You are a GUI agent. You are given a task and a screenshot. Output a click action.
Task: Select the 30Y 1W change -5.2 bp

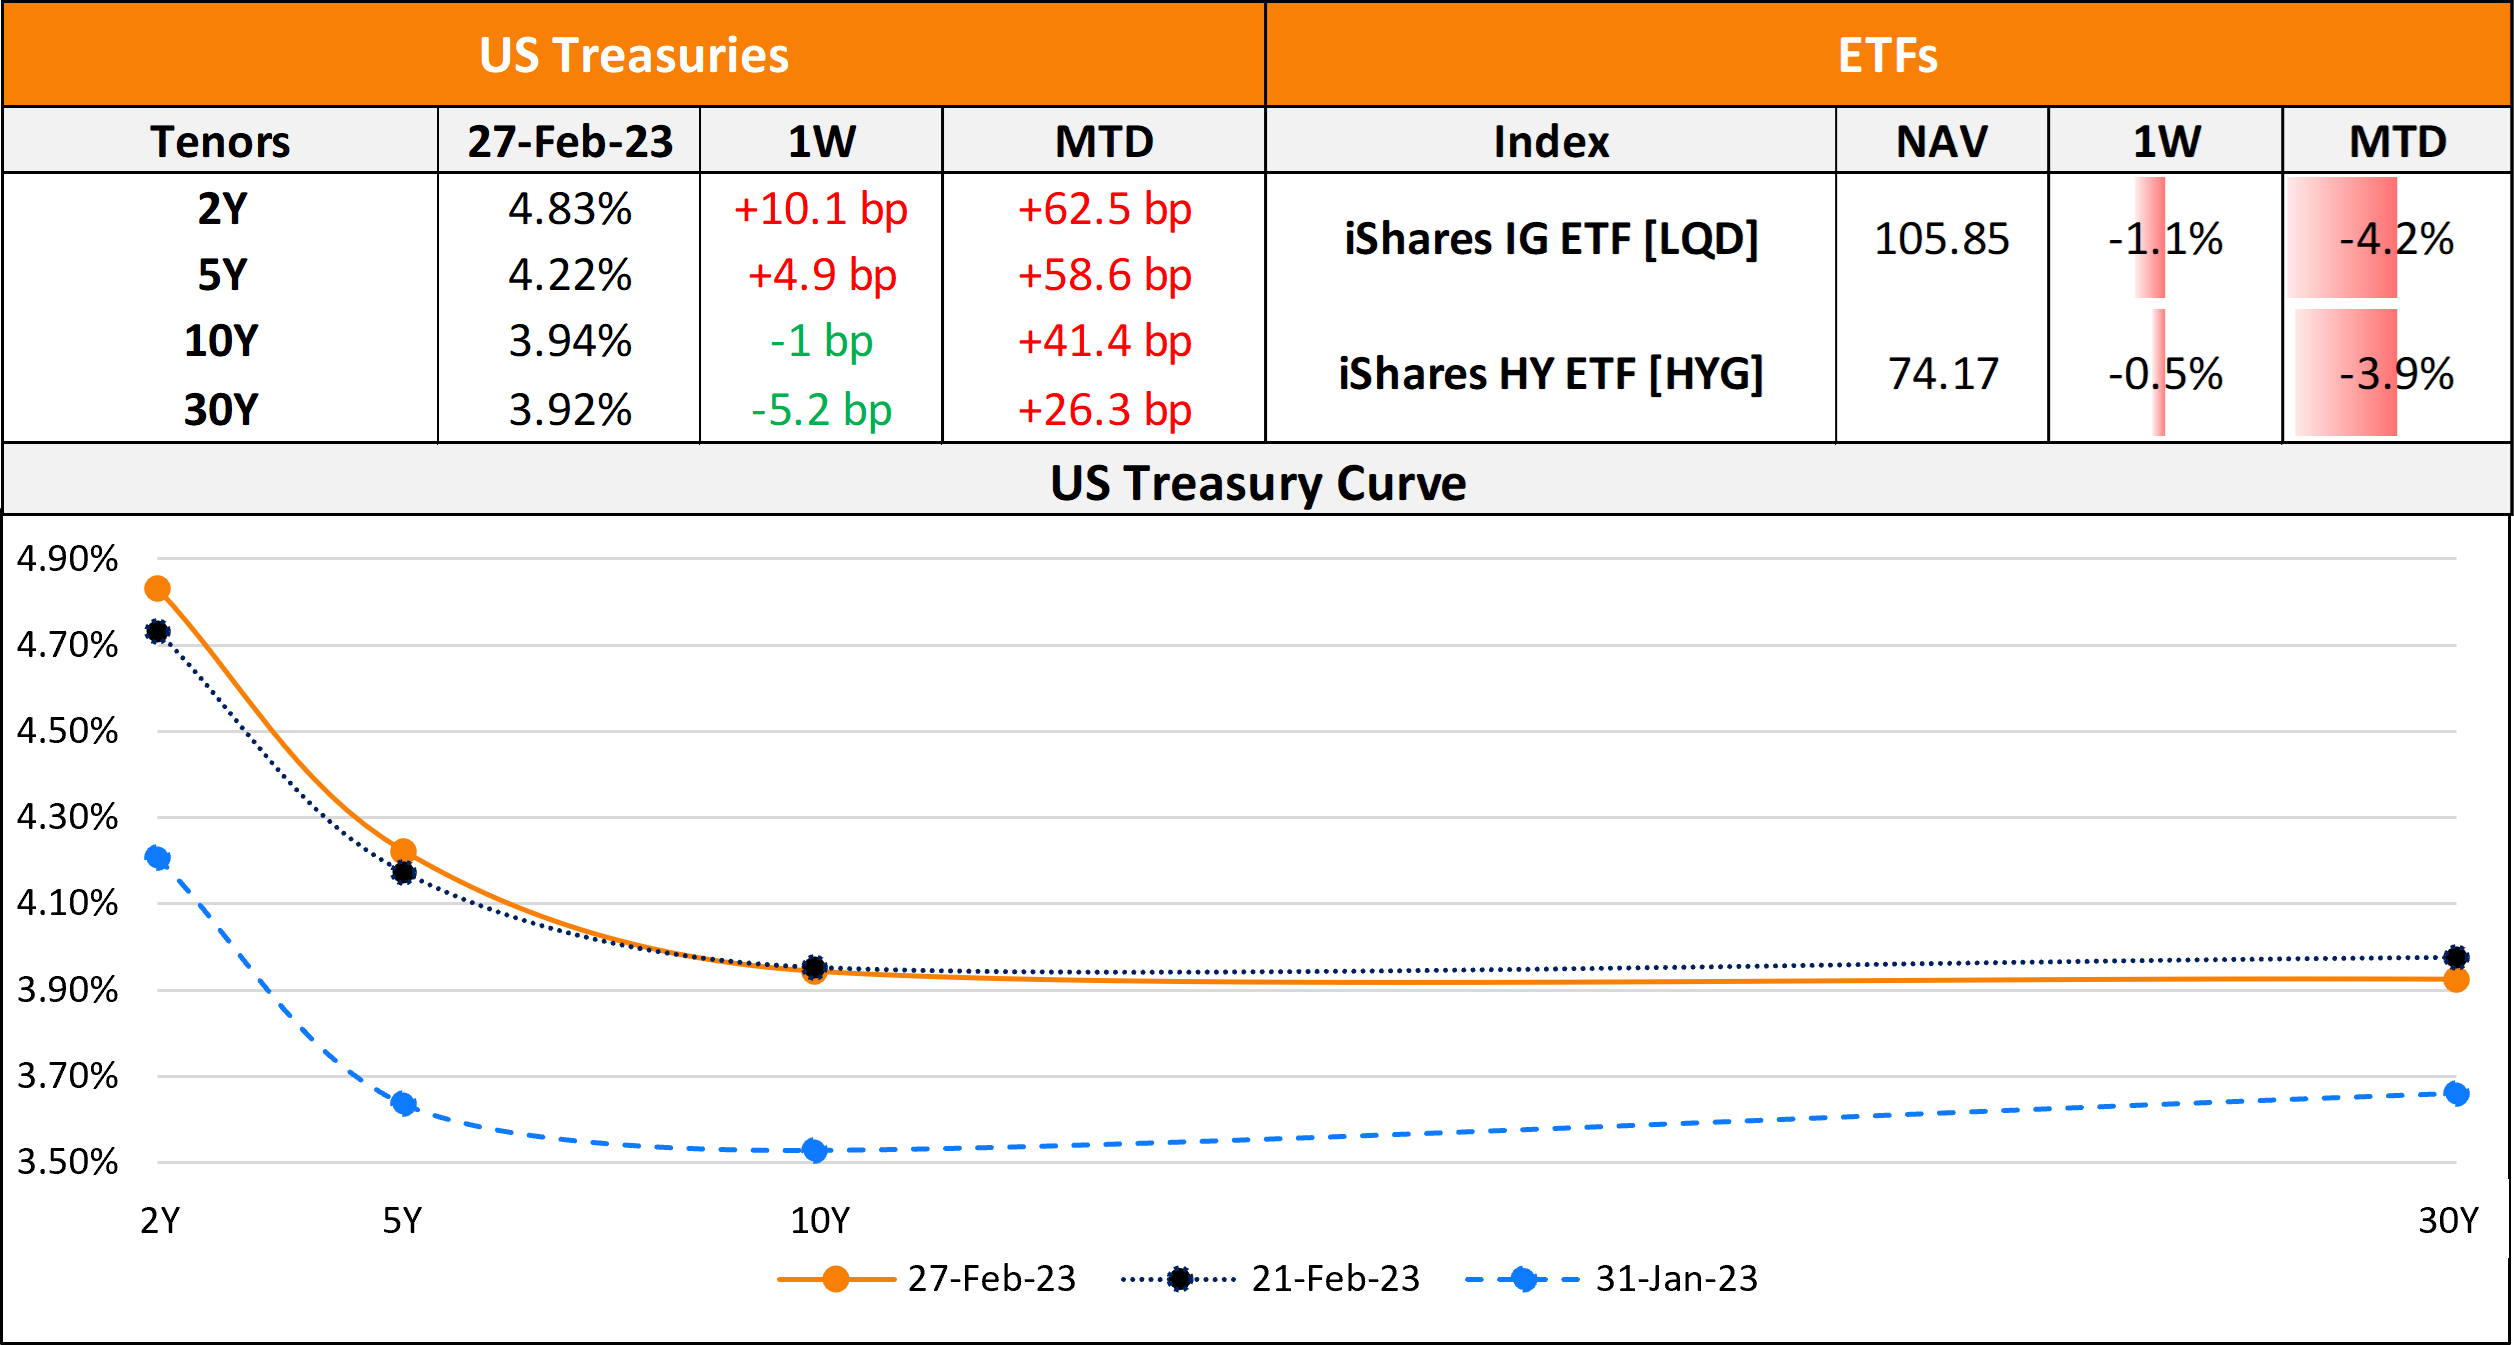click(x=821, y=410)
